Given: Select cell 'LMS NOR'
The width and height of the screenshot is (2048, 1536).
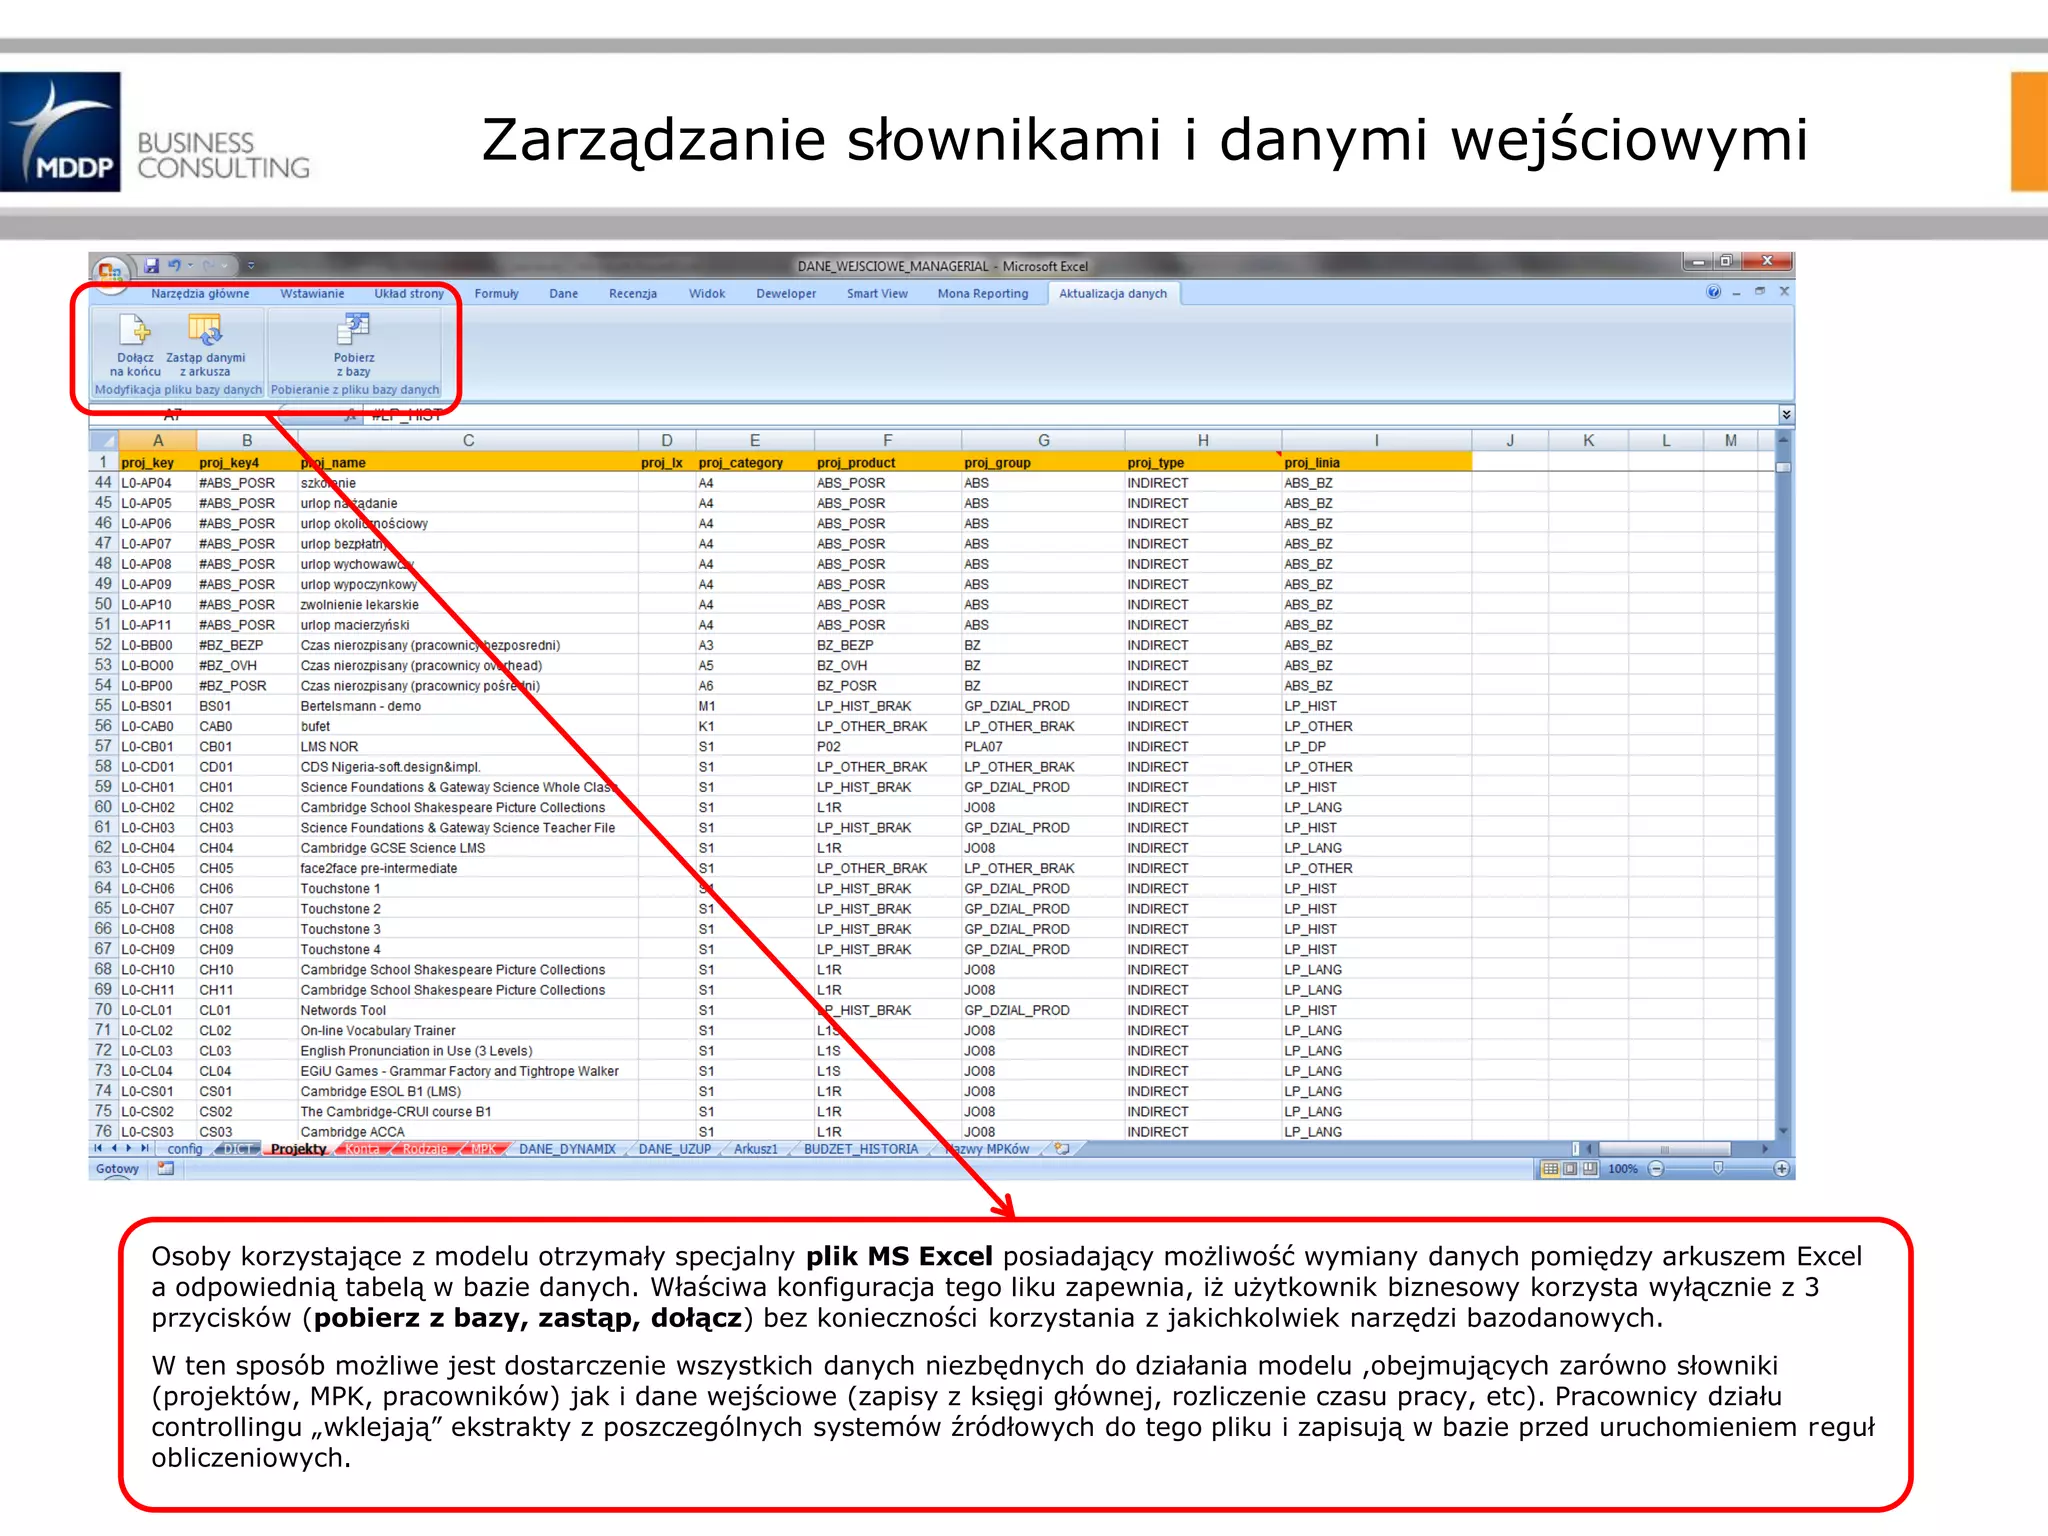Looking at the screenshot, I should tap(468, 747).
